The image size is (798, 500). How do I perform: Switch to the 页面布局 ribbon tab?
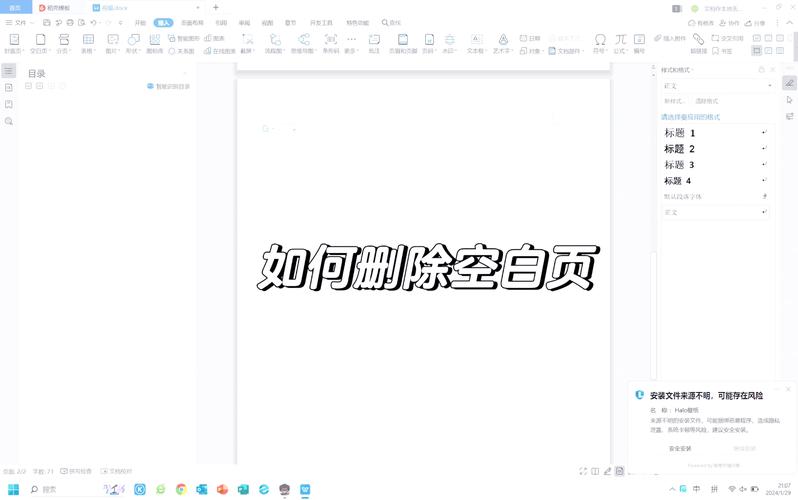(x=192, y=23)
